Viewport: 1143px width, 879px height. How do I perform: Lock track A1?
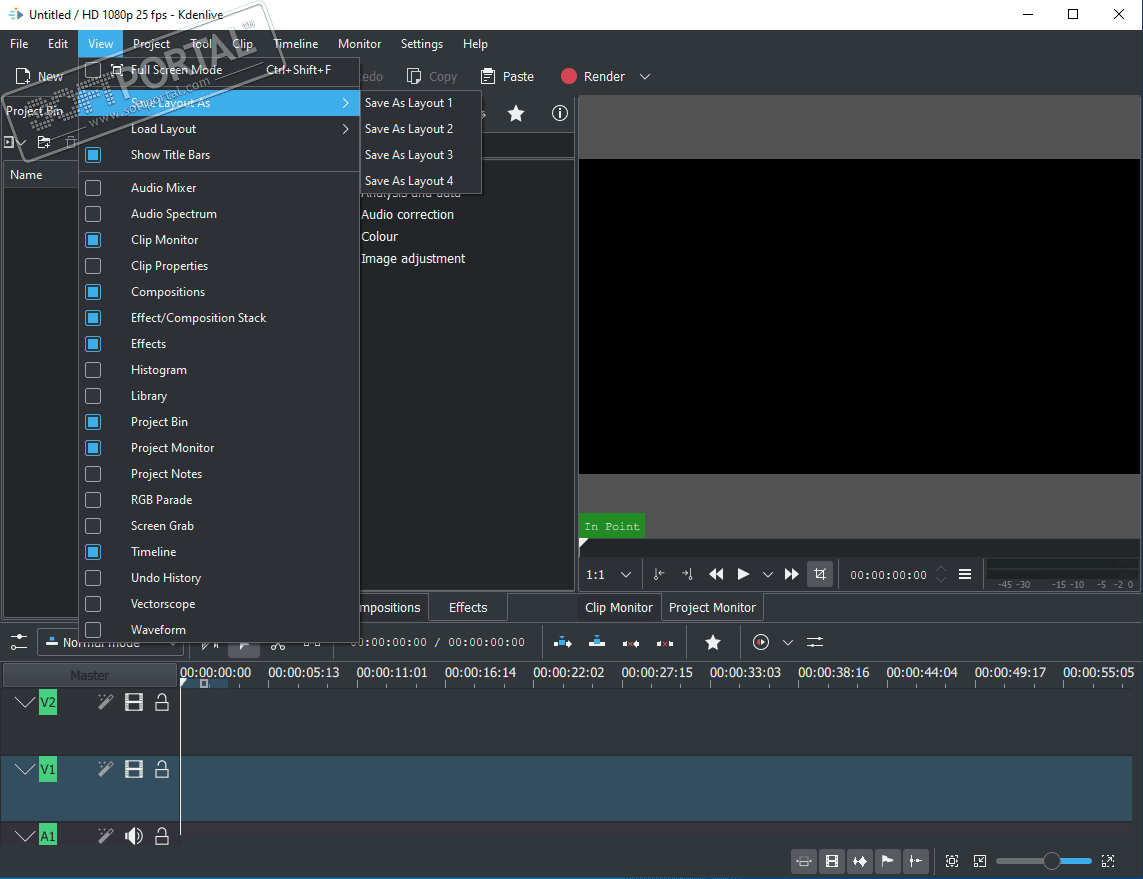point(162,836)
